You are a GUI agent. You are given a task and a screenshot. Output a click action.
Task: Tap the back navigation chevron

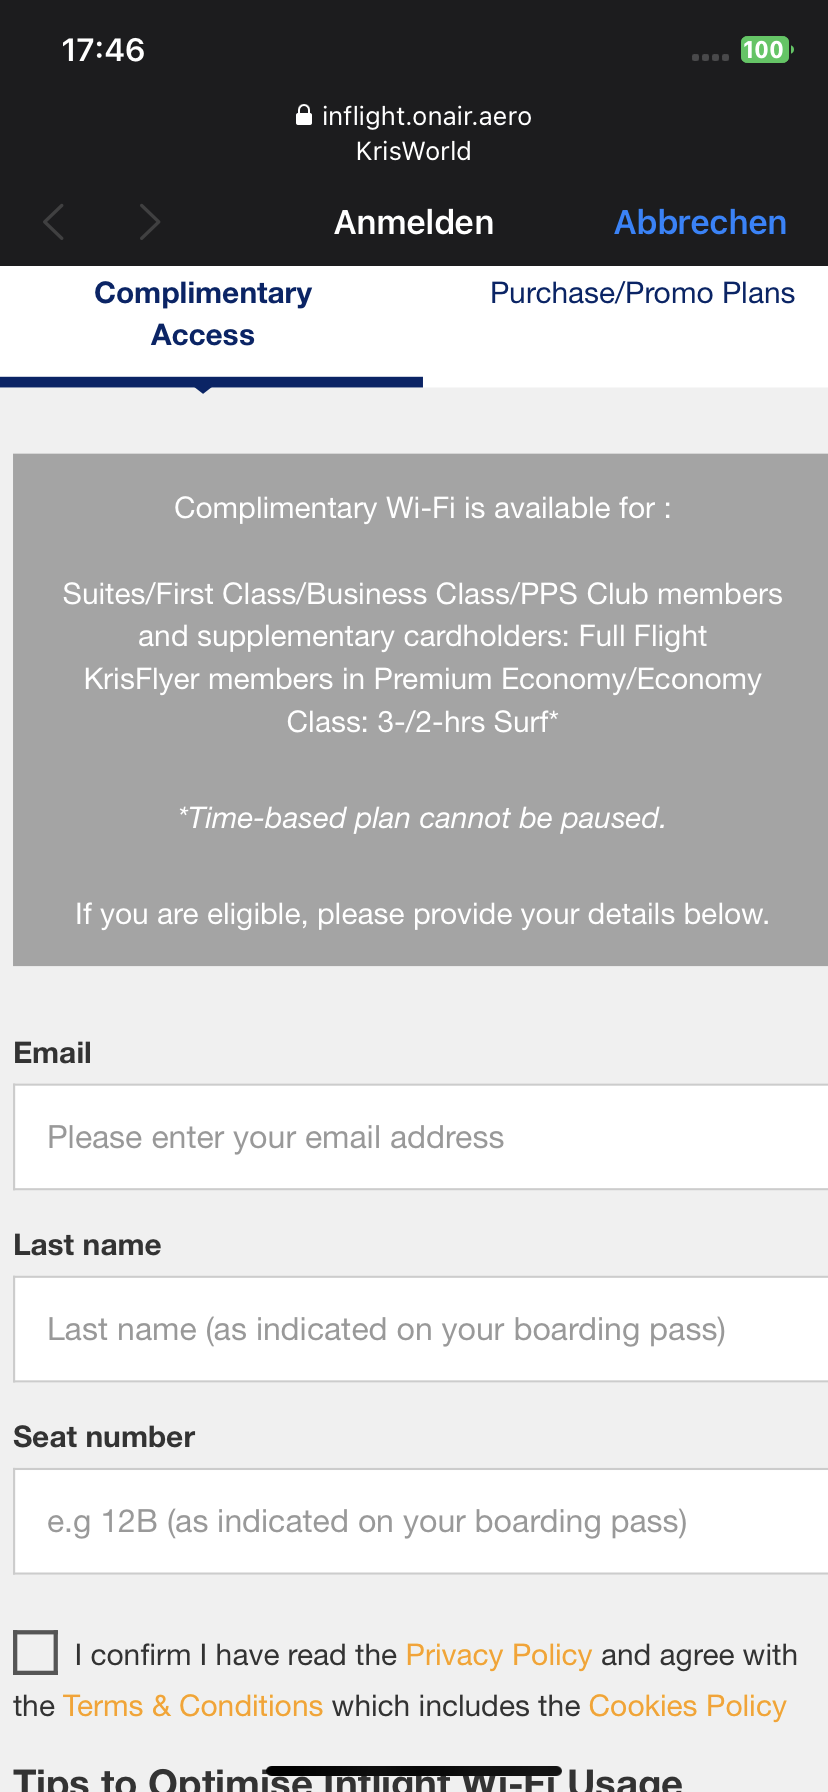[55, 222]
